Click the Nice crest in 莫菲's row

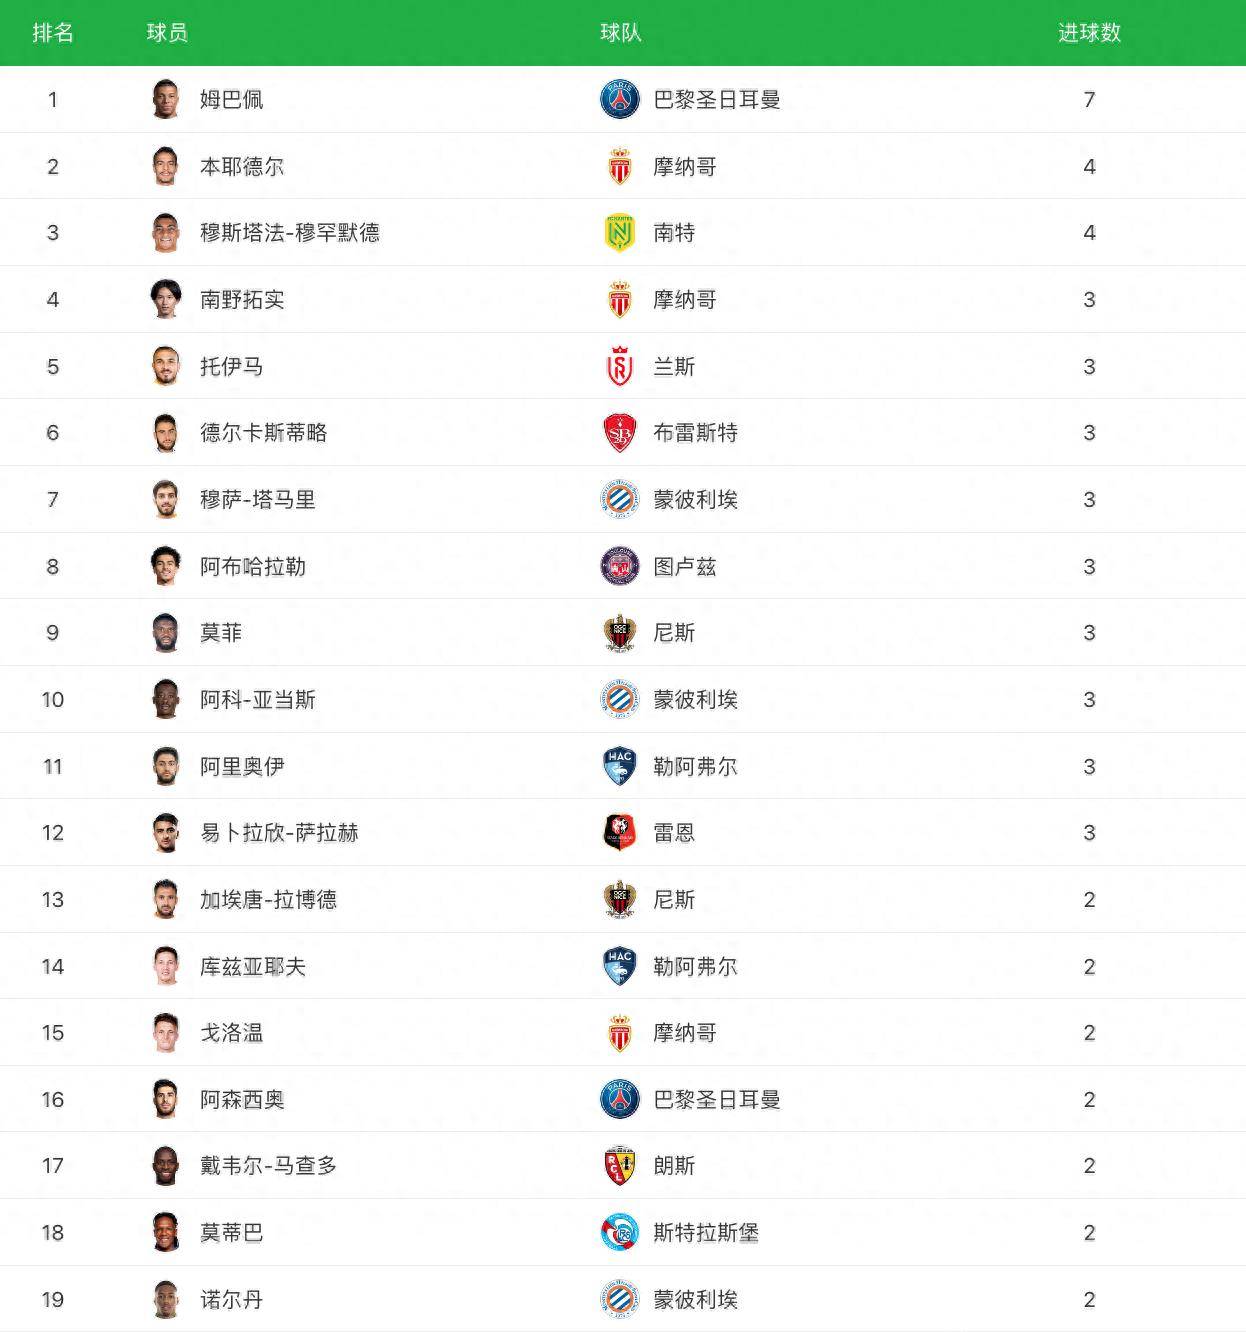click(x=619, y=633)
